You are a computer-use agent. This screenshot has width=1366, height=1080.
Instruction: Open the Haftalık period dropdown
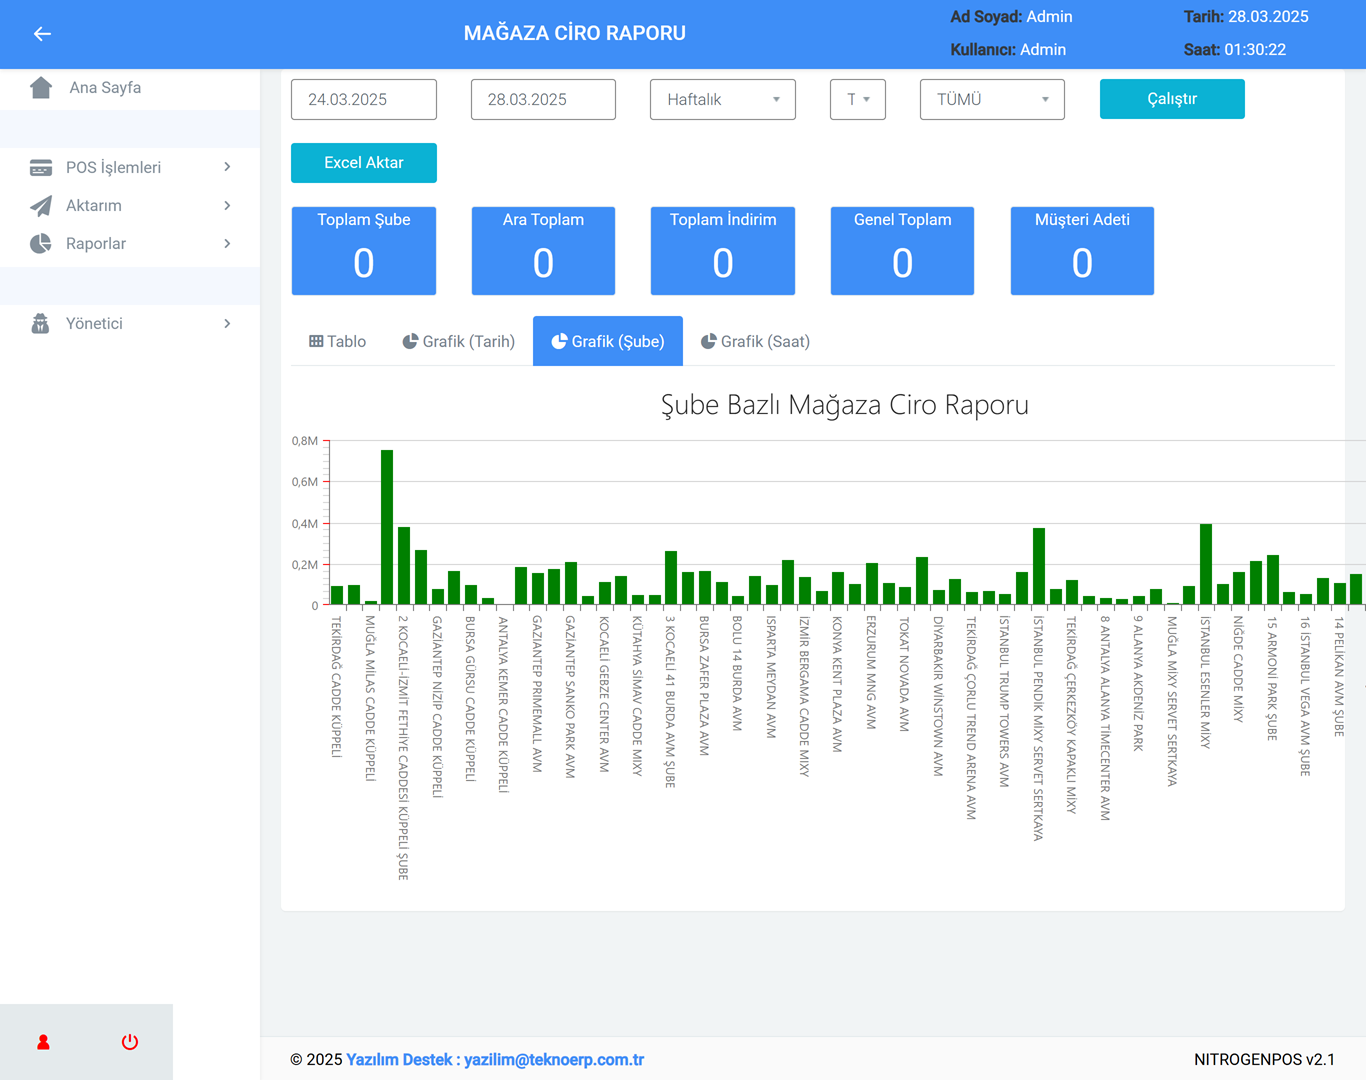(x=723, y=100)
